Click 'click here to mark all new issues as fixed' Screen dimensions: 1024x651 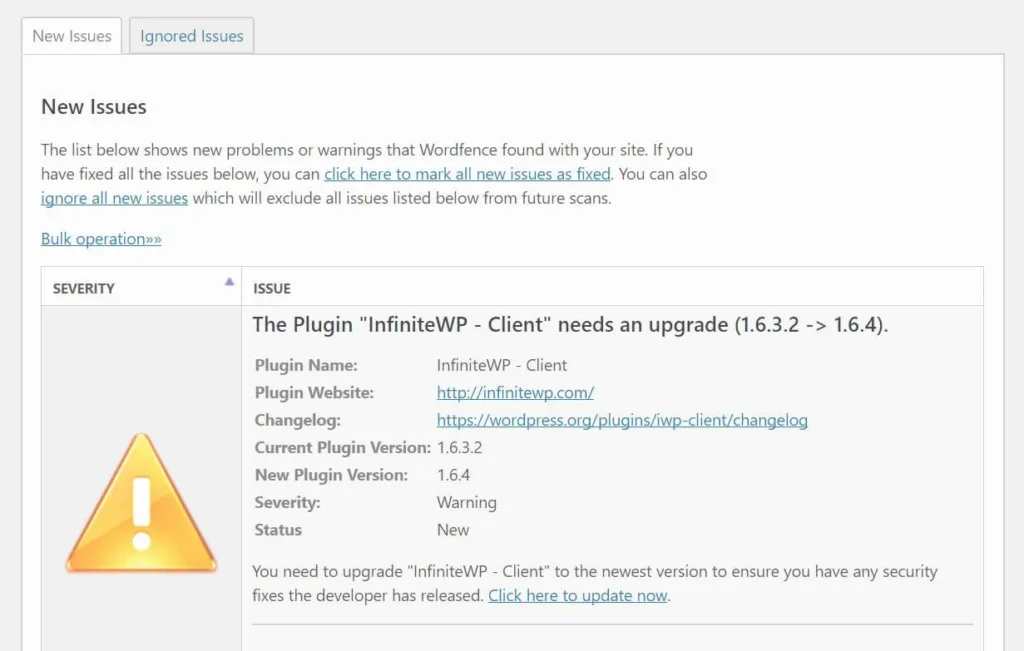tap(466, 173)
